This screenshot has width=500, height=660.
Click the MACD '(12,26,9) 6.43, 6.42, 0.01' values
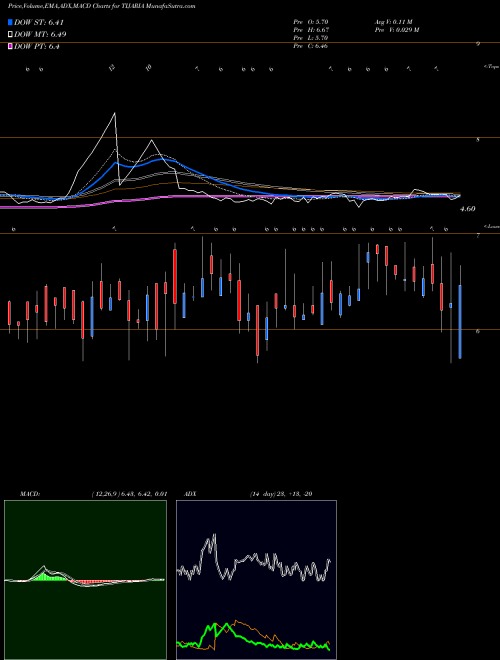pyautogui.click(x=129, y=494)
